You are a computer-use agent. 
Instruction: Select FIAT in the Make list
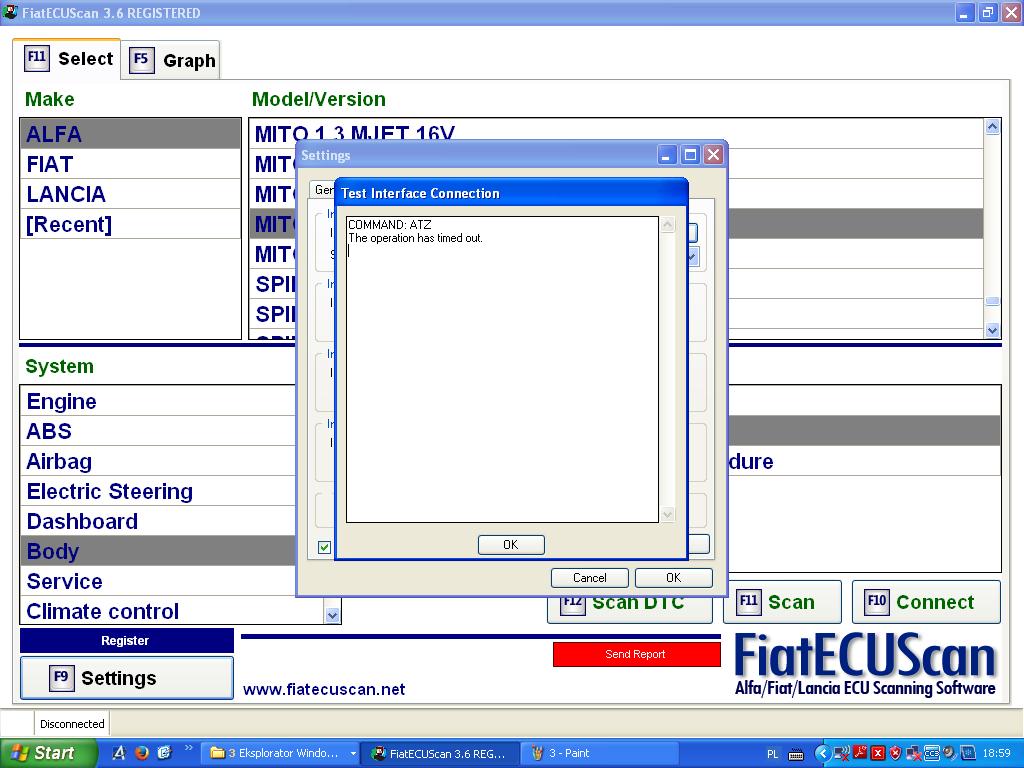tap(131, 164)
